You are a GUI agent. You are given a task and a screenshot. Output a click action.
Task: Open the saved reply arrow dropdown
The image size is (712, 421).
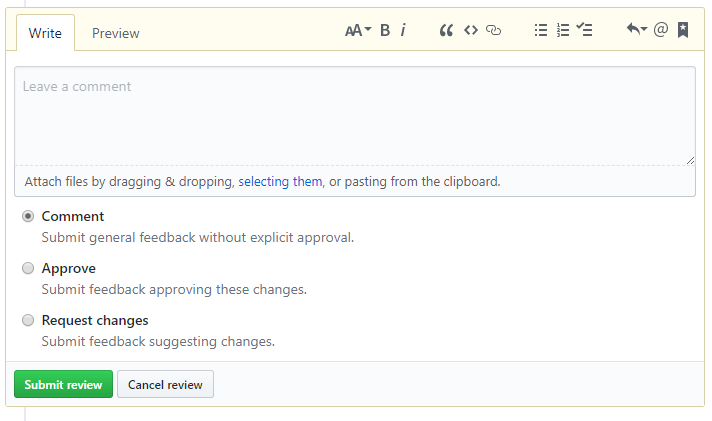637,30
